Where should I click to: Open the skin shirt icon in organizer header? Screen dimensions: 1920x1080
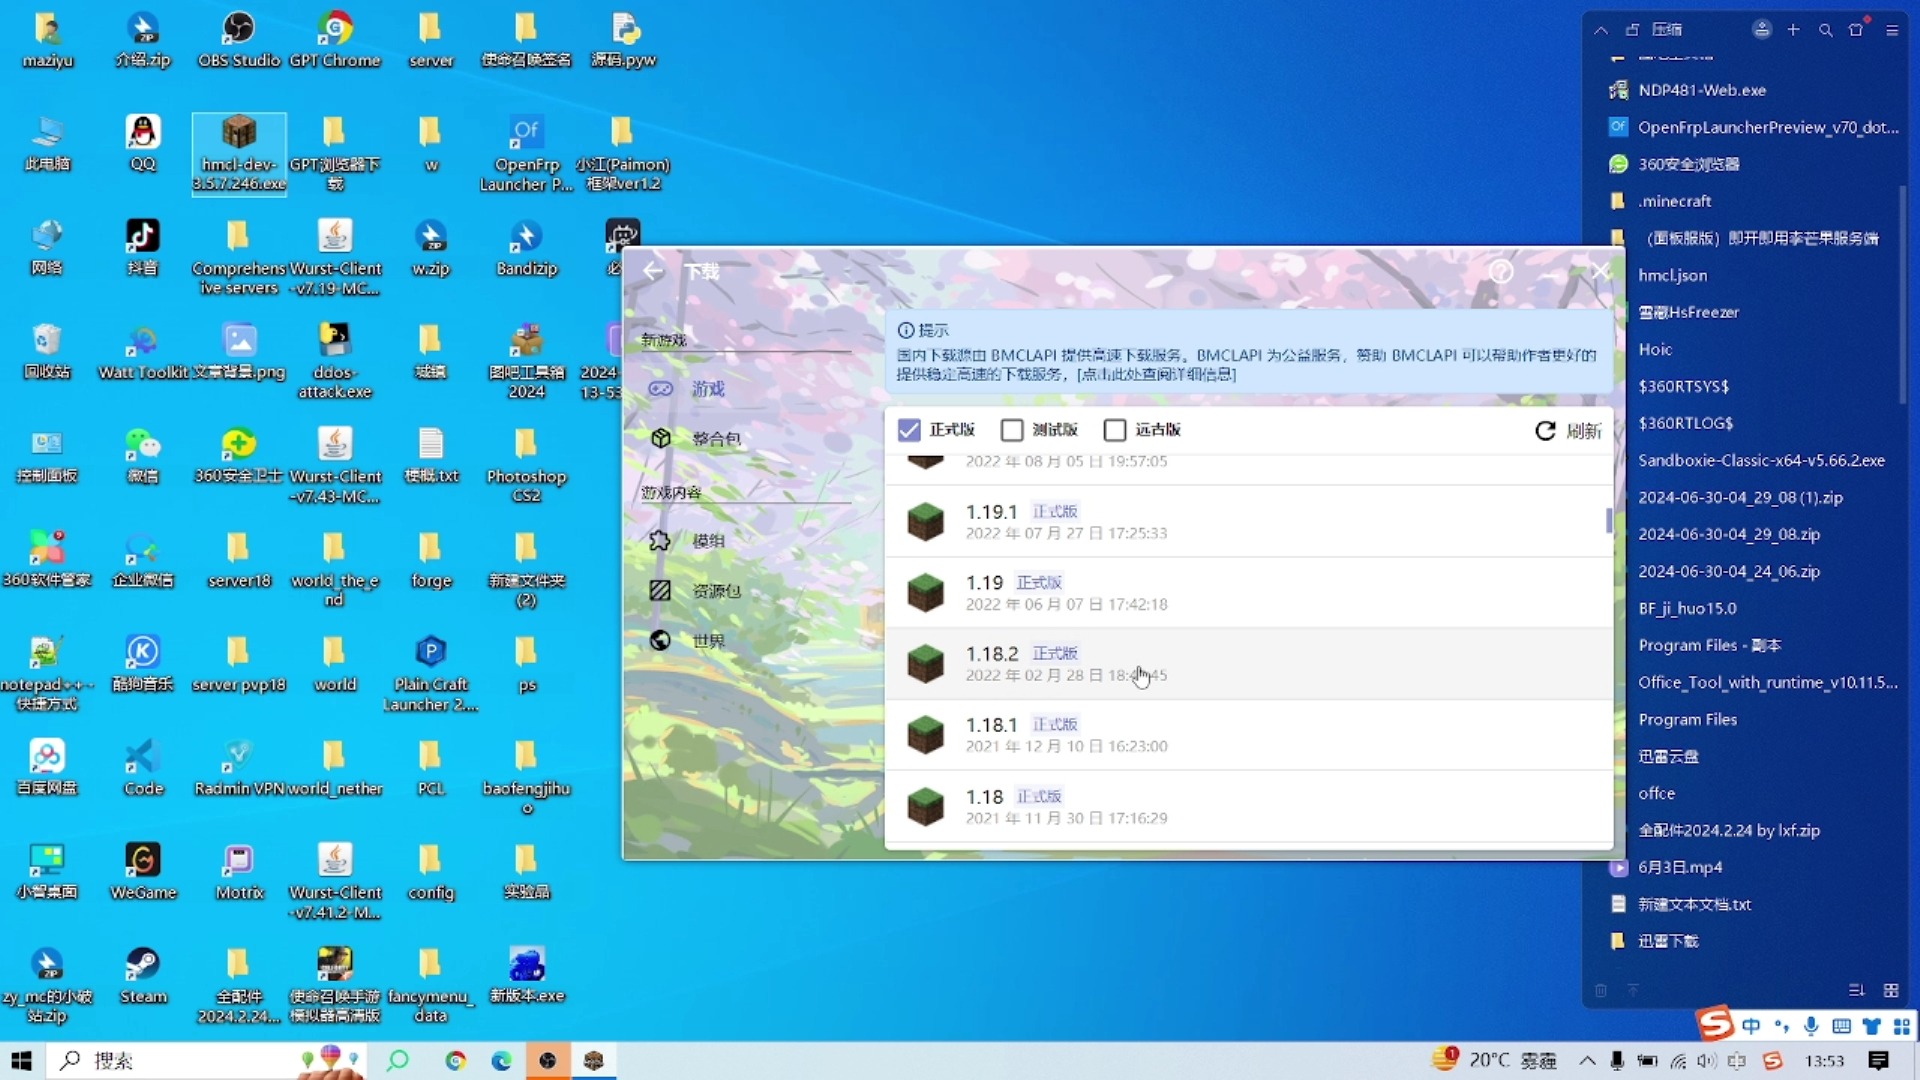[1857, 29]
